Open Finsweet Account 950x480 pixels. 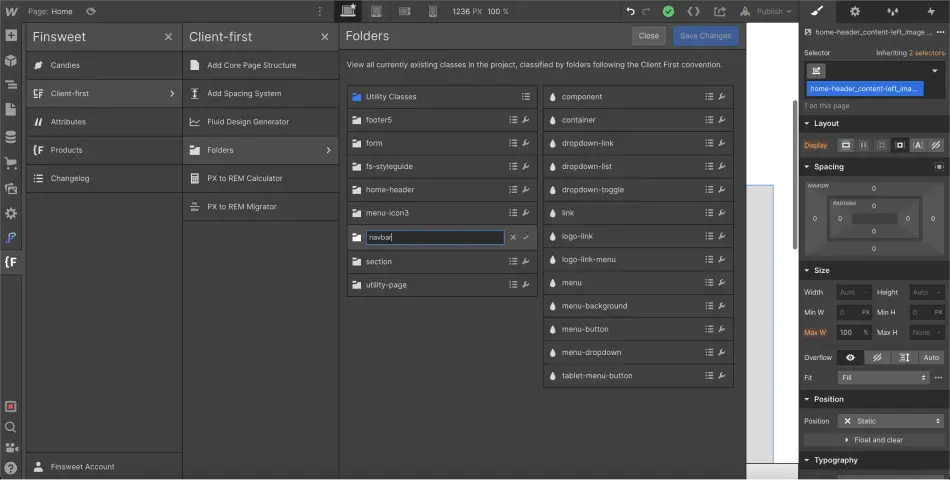coord(104,467)
